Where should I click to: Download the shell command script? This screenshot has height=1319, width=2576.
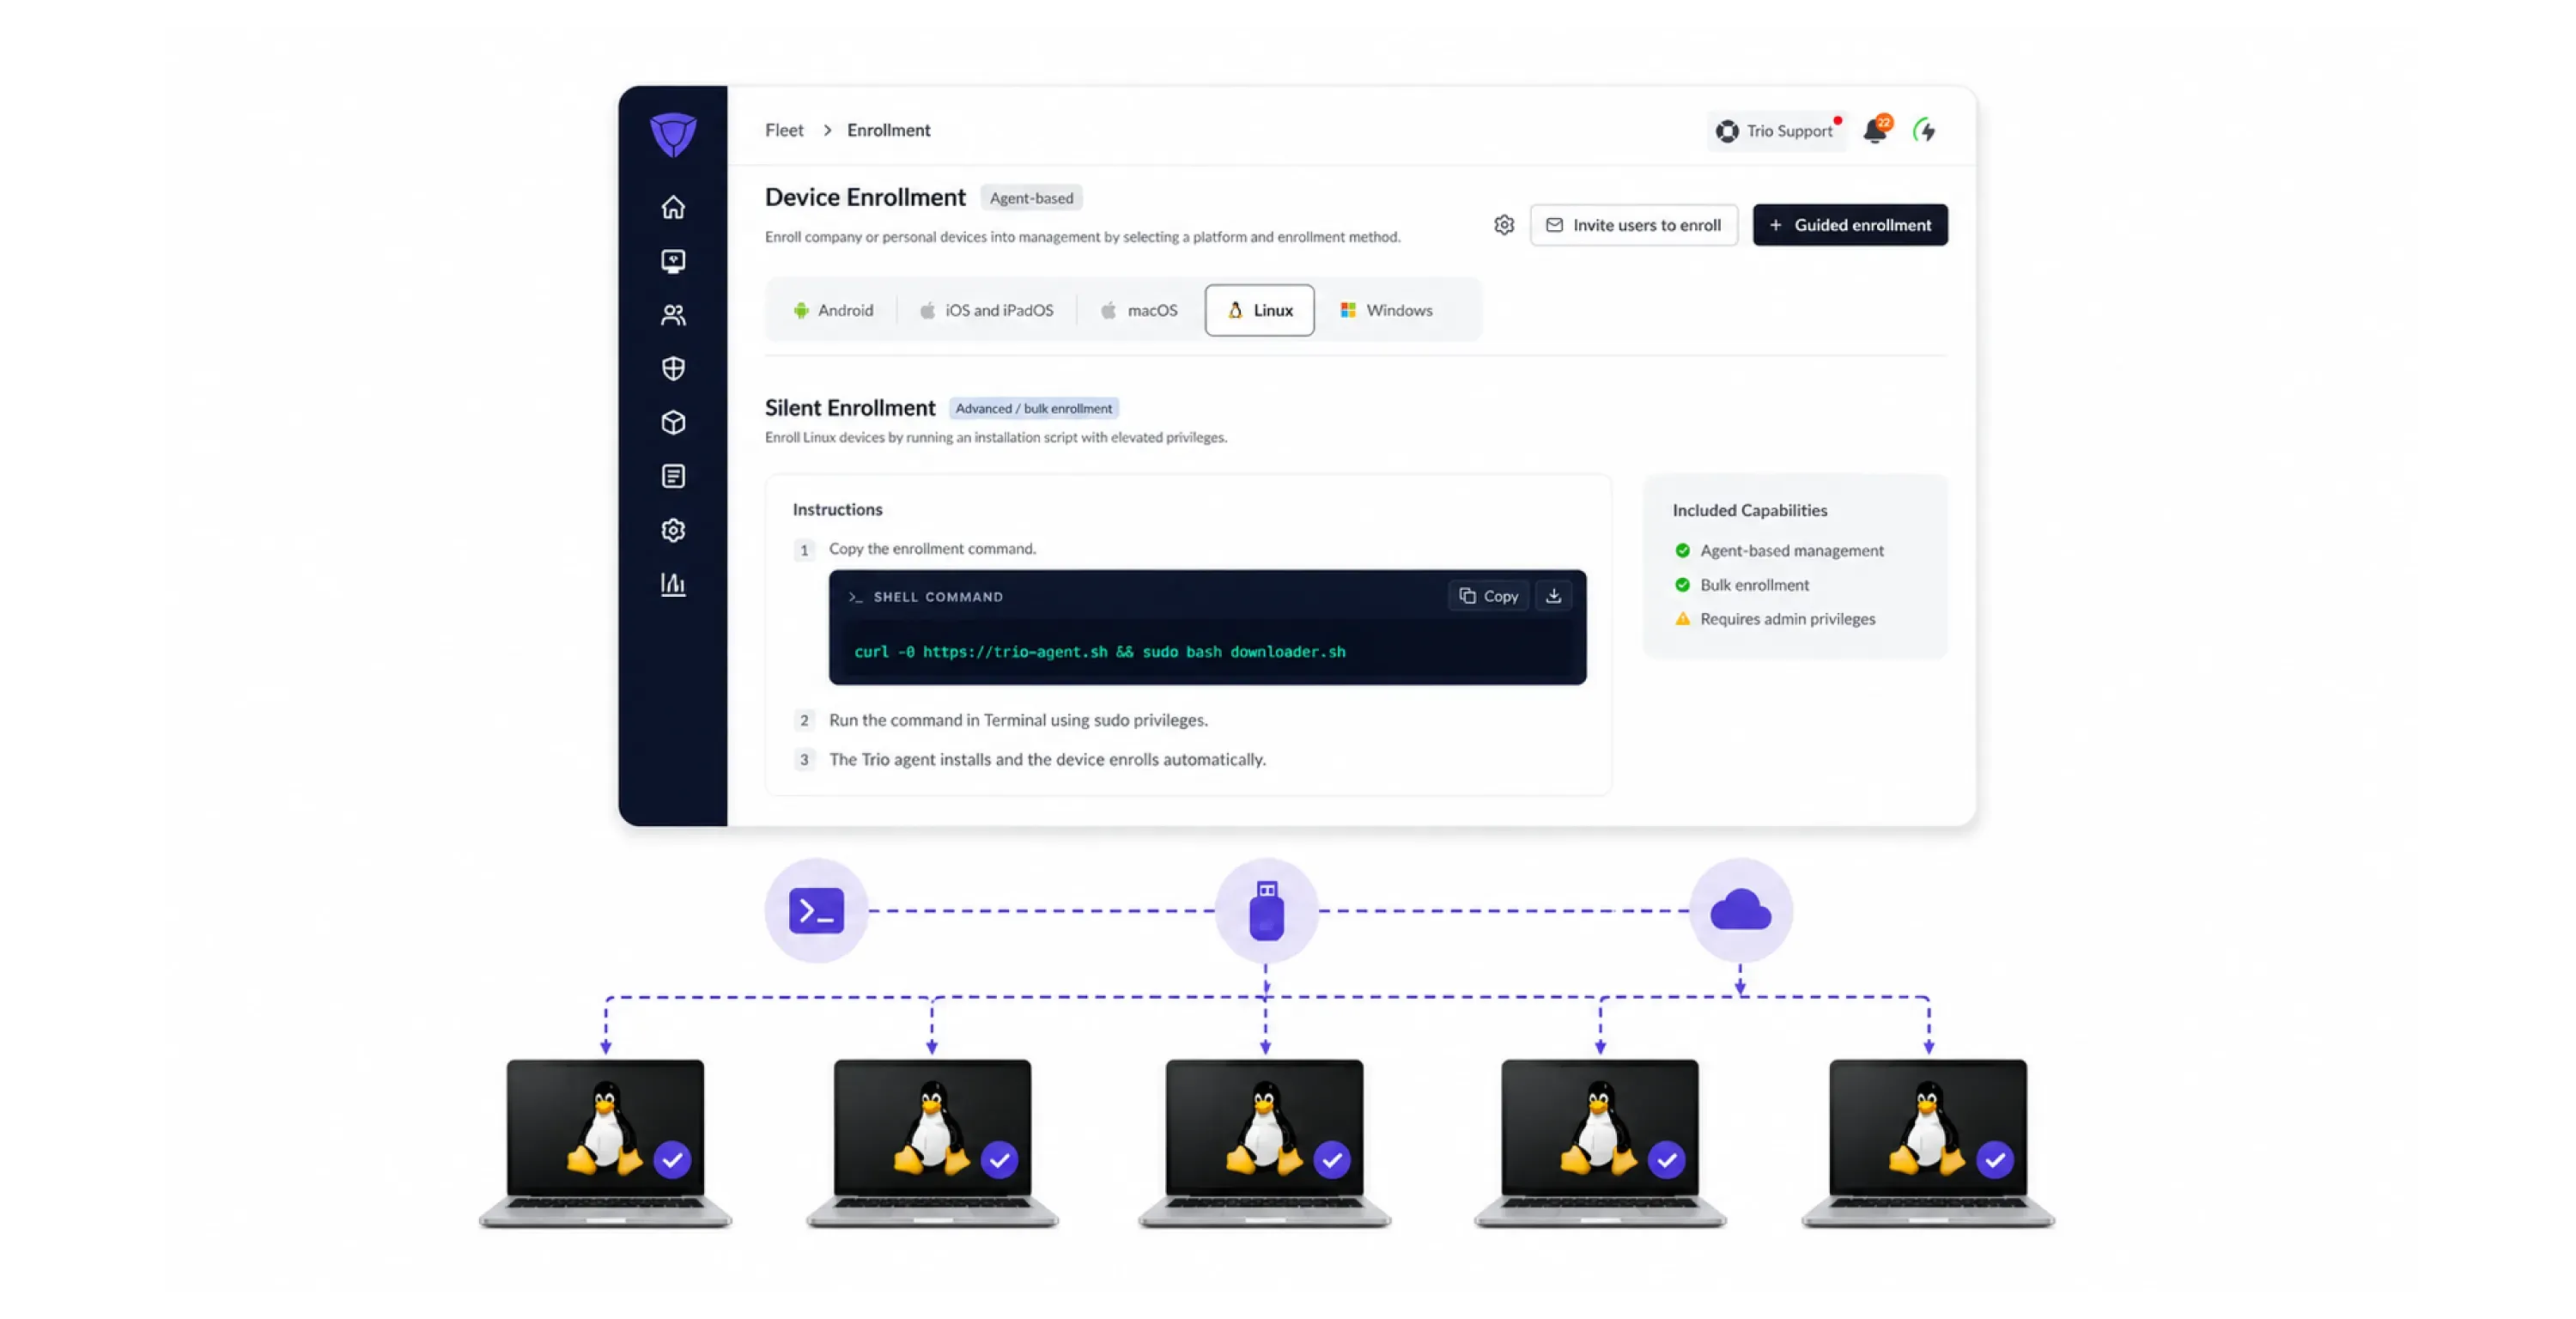[x=1553, y=596]
